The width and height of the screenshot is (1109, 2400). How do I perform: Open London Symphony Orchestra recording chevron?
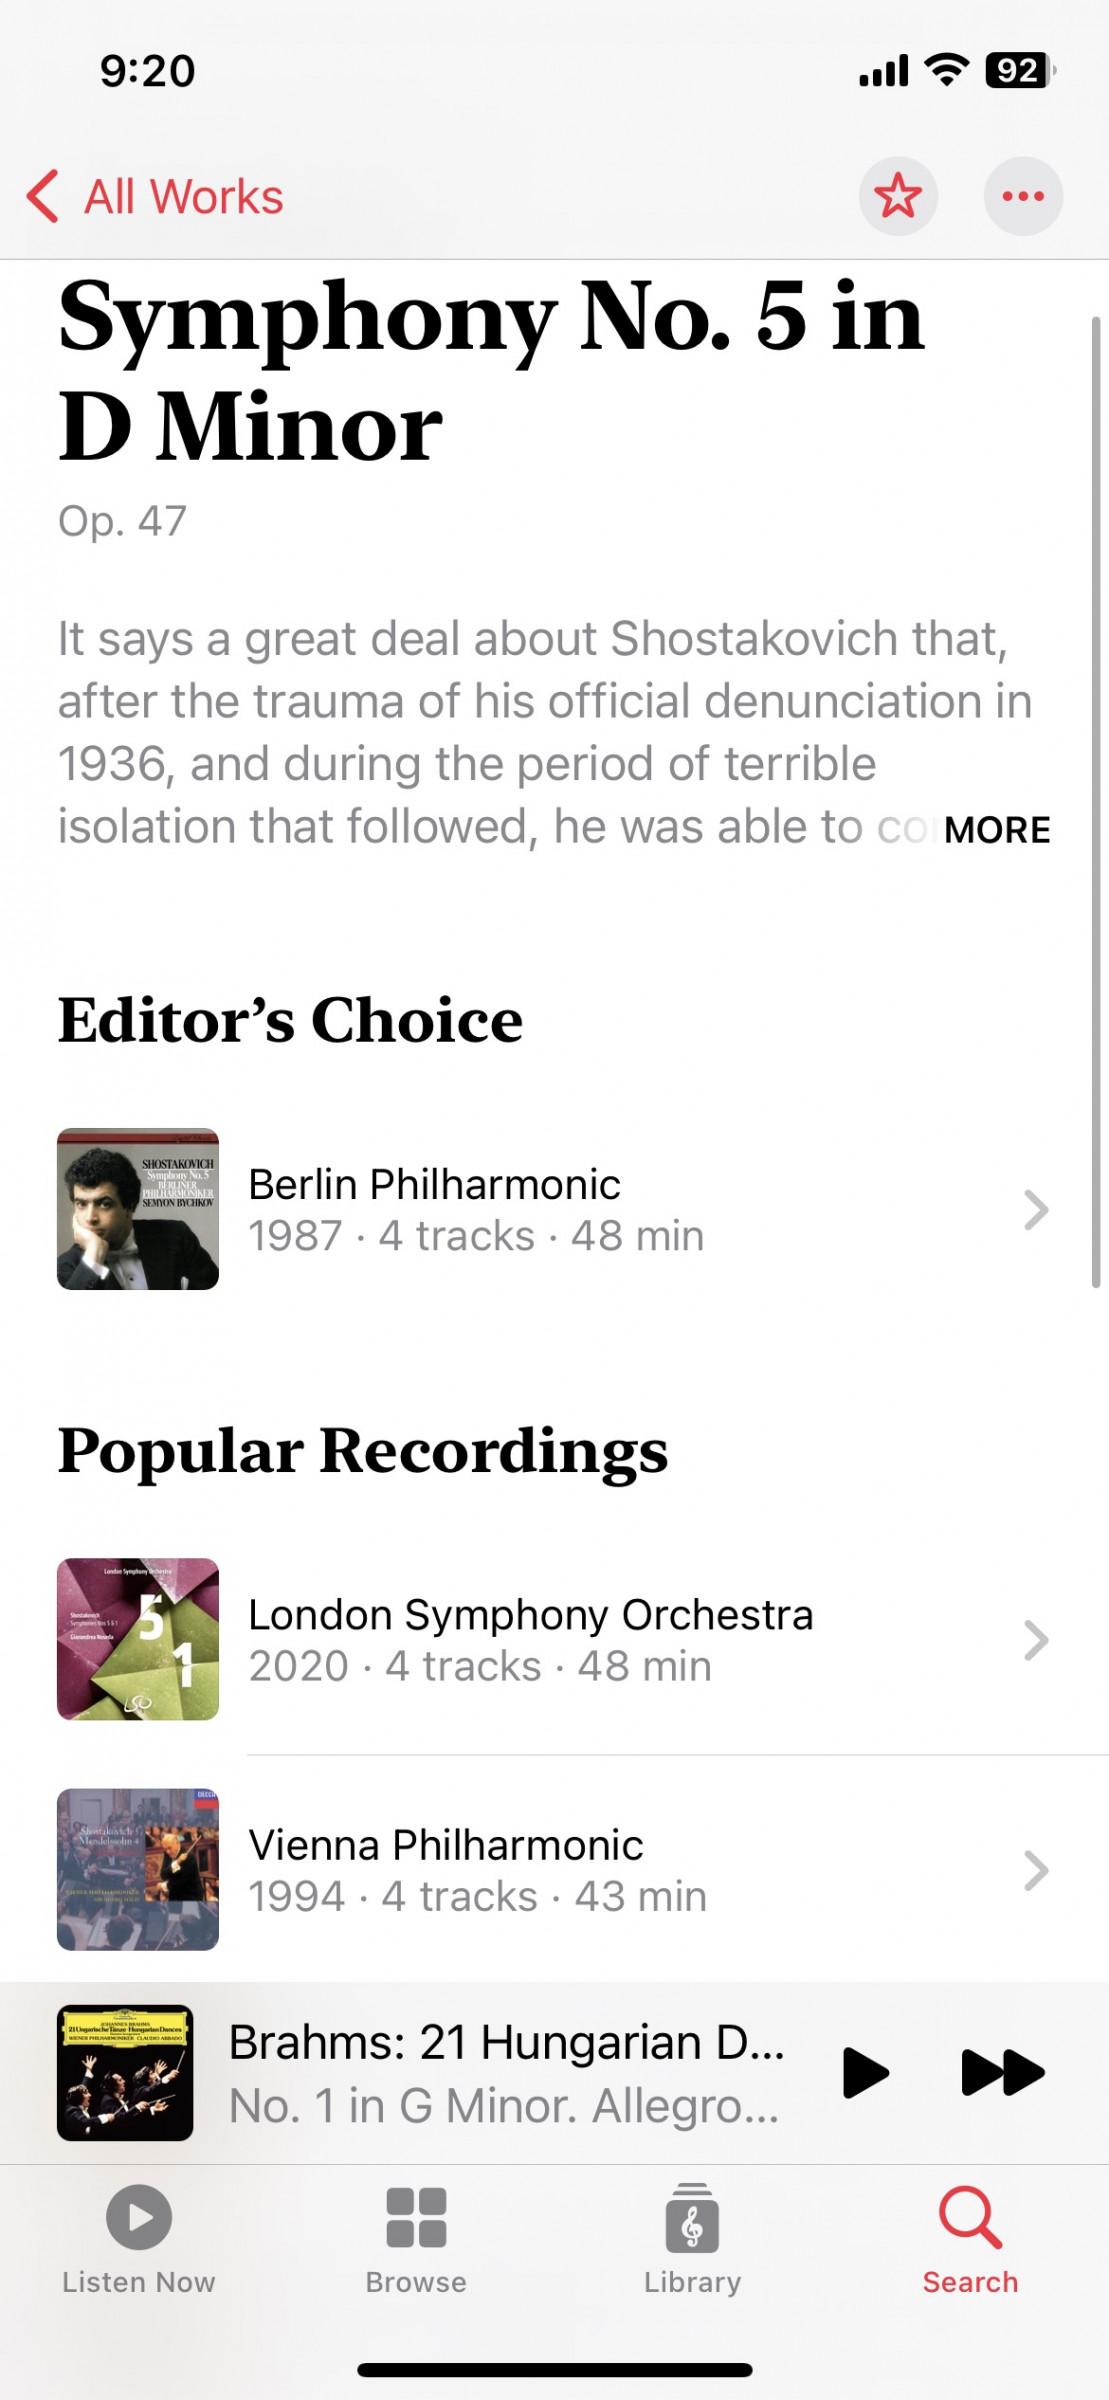[1036, 1640]
